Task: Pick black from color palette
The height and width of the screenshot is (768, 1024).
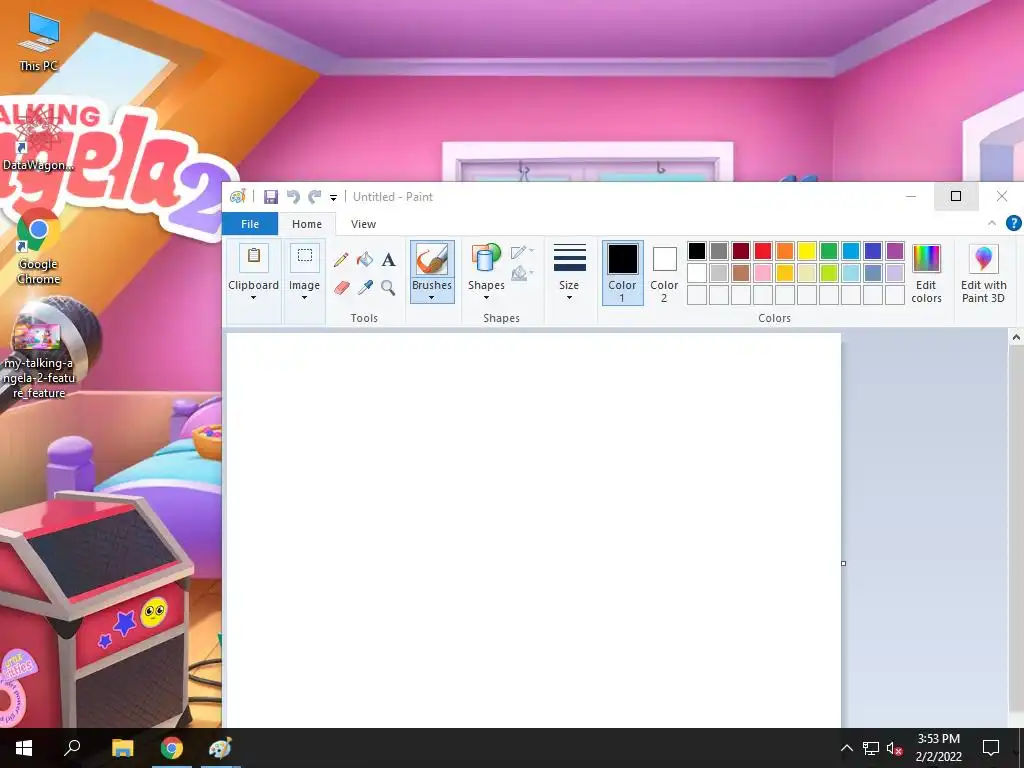Action: [x=697, y=251]
